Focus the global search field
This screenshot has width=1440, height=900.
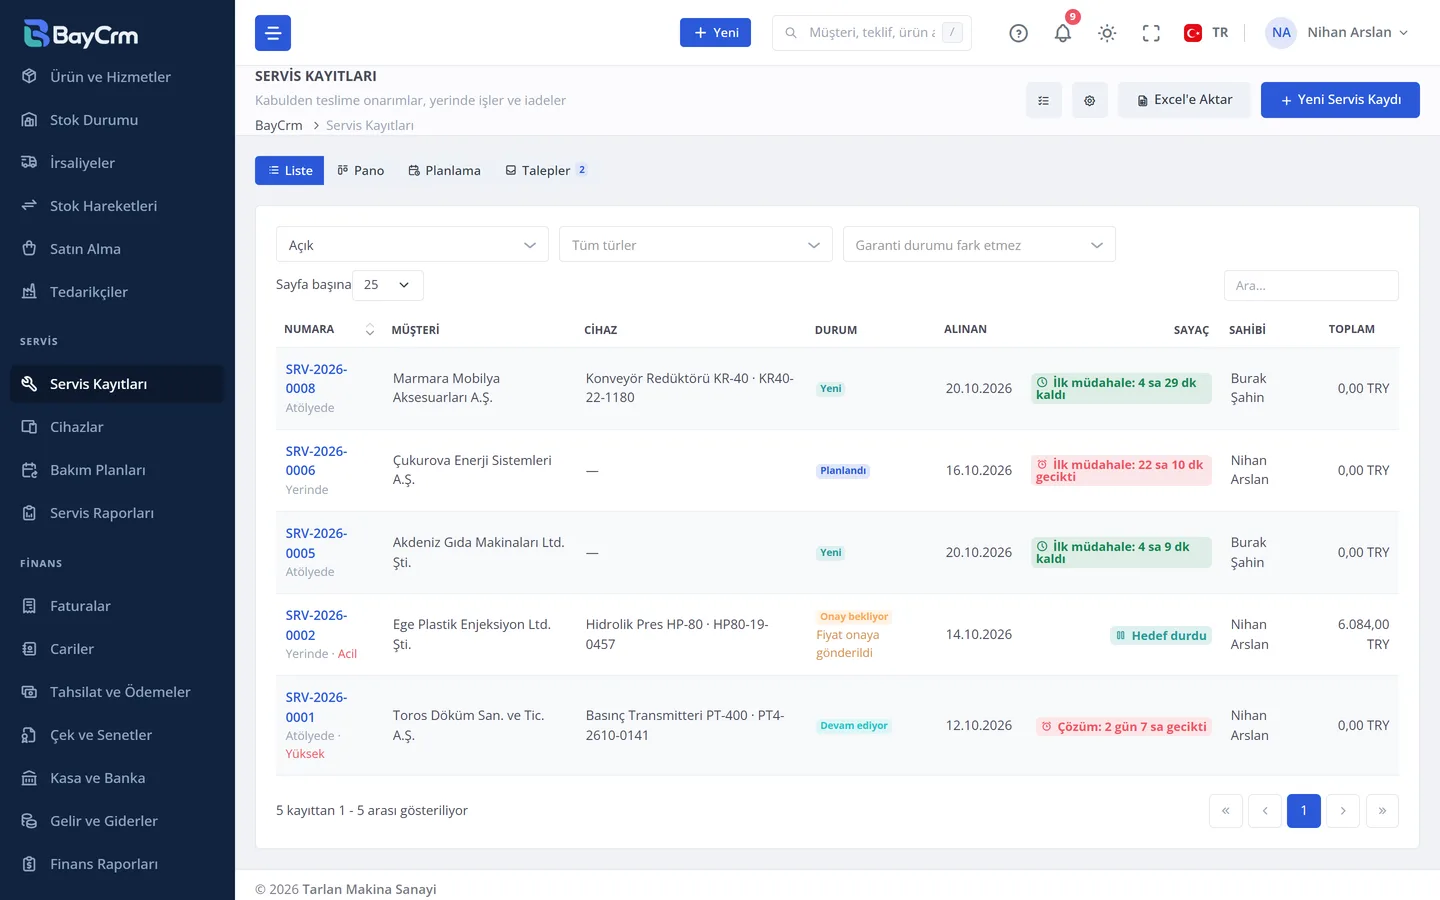pos(872,33)
